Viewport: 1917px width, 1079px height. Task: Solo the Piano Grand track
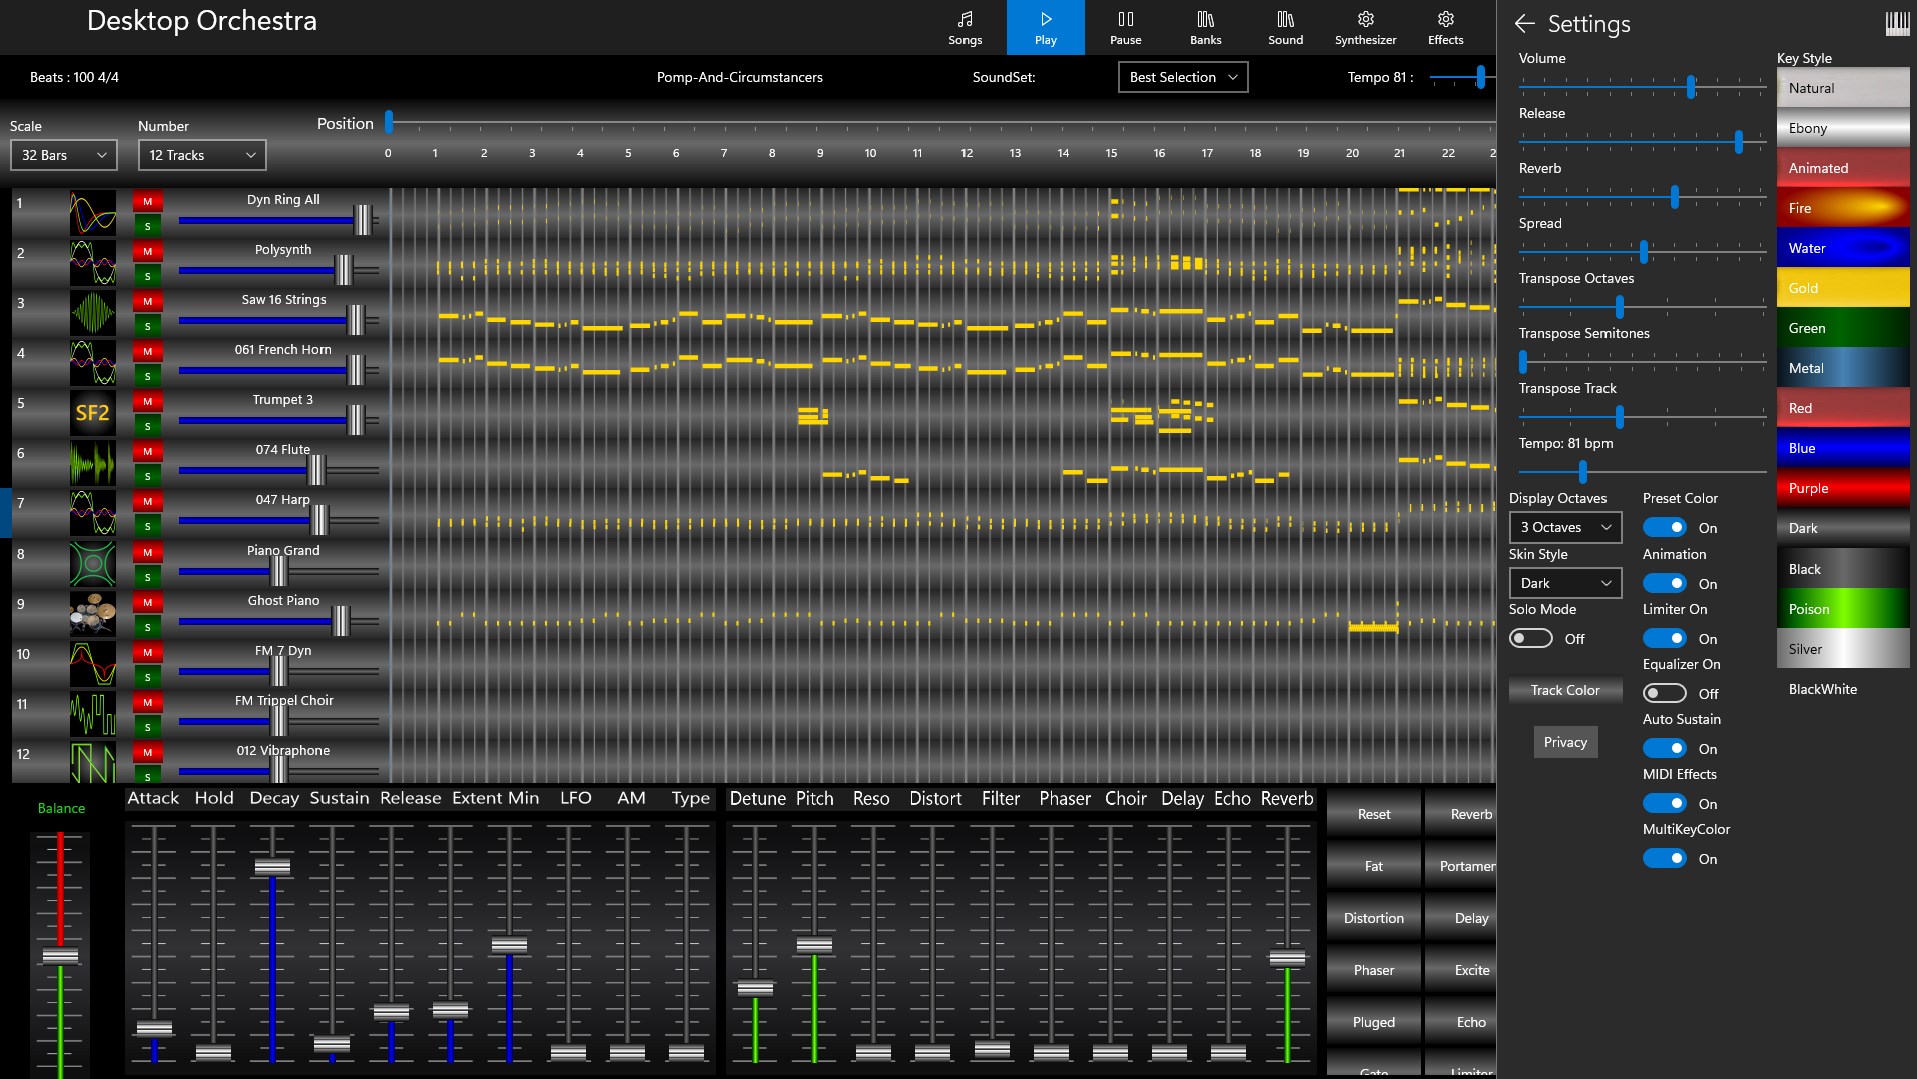tap(146, 578)
